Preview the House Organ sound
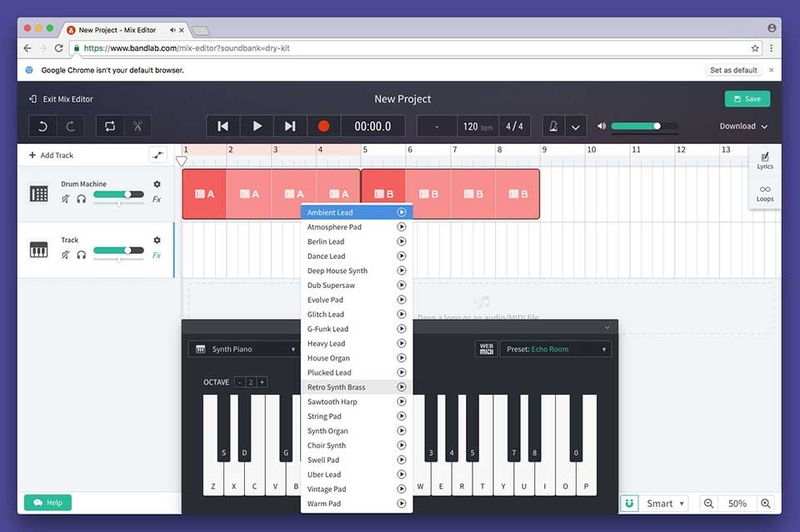Viewport: 800px width, 532px height. 402,358
